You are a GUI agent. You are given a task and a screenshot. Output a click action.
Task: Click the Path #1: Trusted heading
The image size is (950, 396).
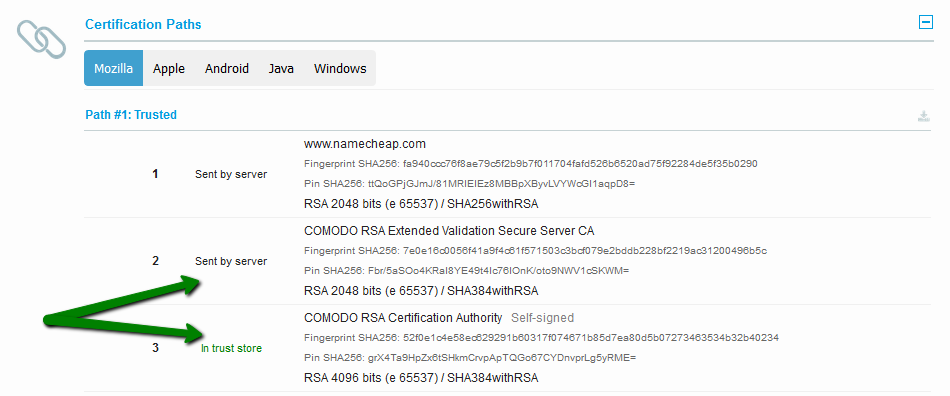tap(131, 114)
